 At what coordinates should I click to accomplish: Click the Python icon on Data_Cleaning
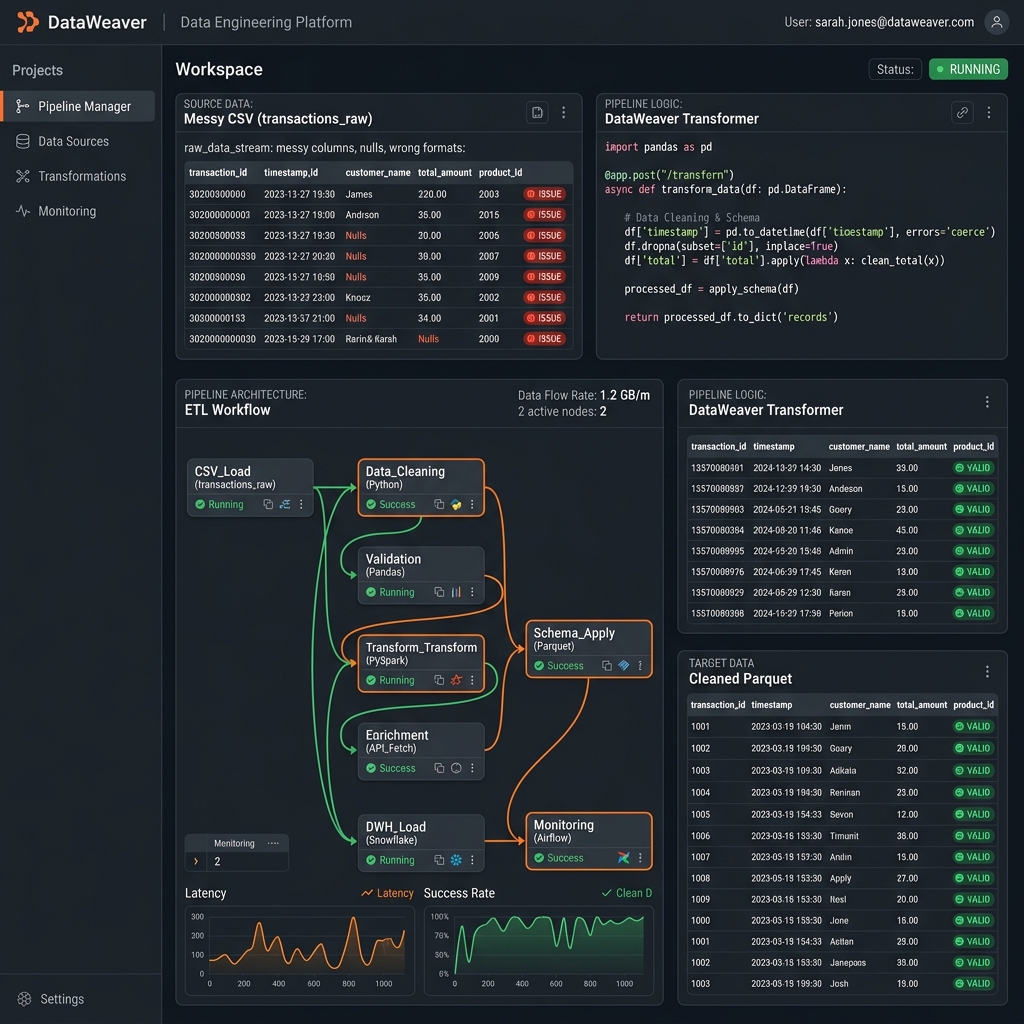coord(456,504)
